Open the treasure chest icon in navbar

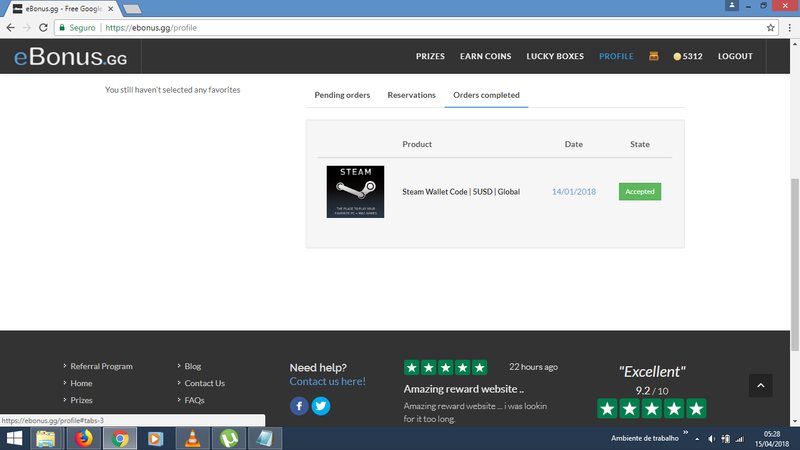[654, 56]
